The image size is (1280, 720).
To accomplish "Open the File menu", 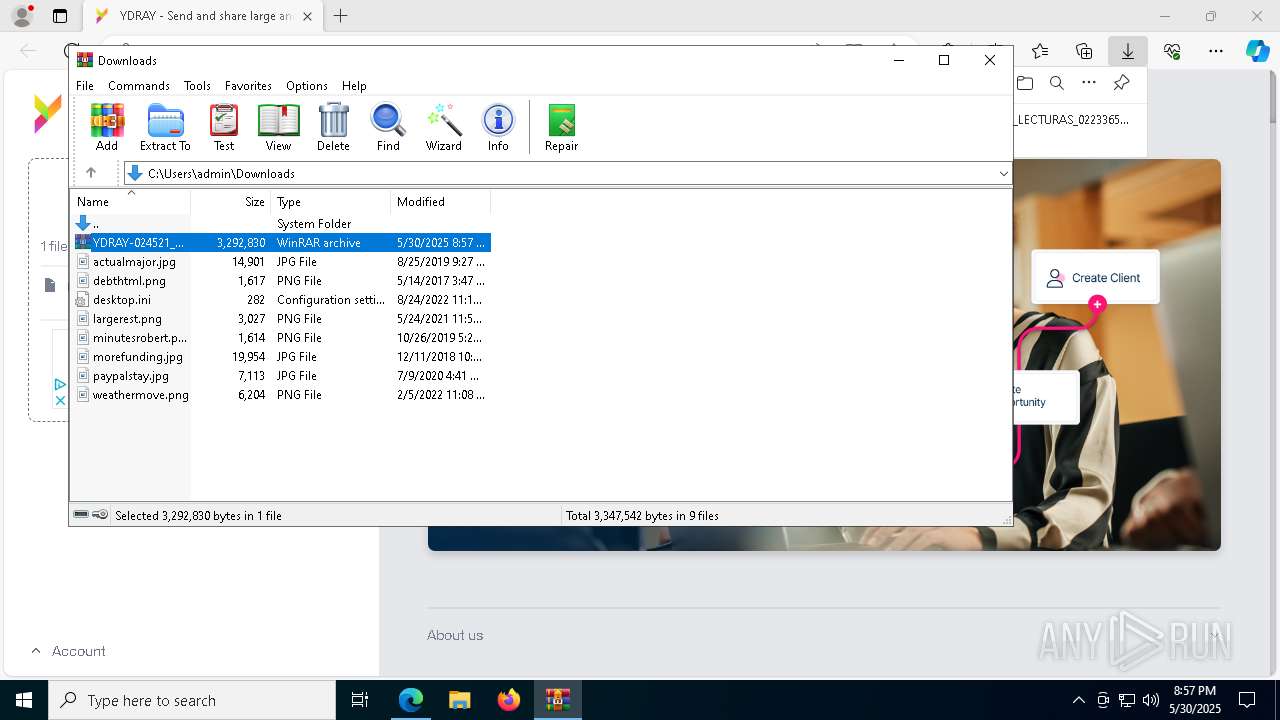I will (x=85, y=86).
